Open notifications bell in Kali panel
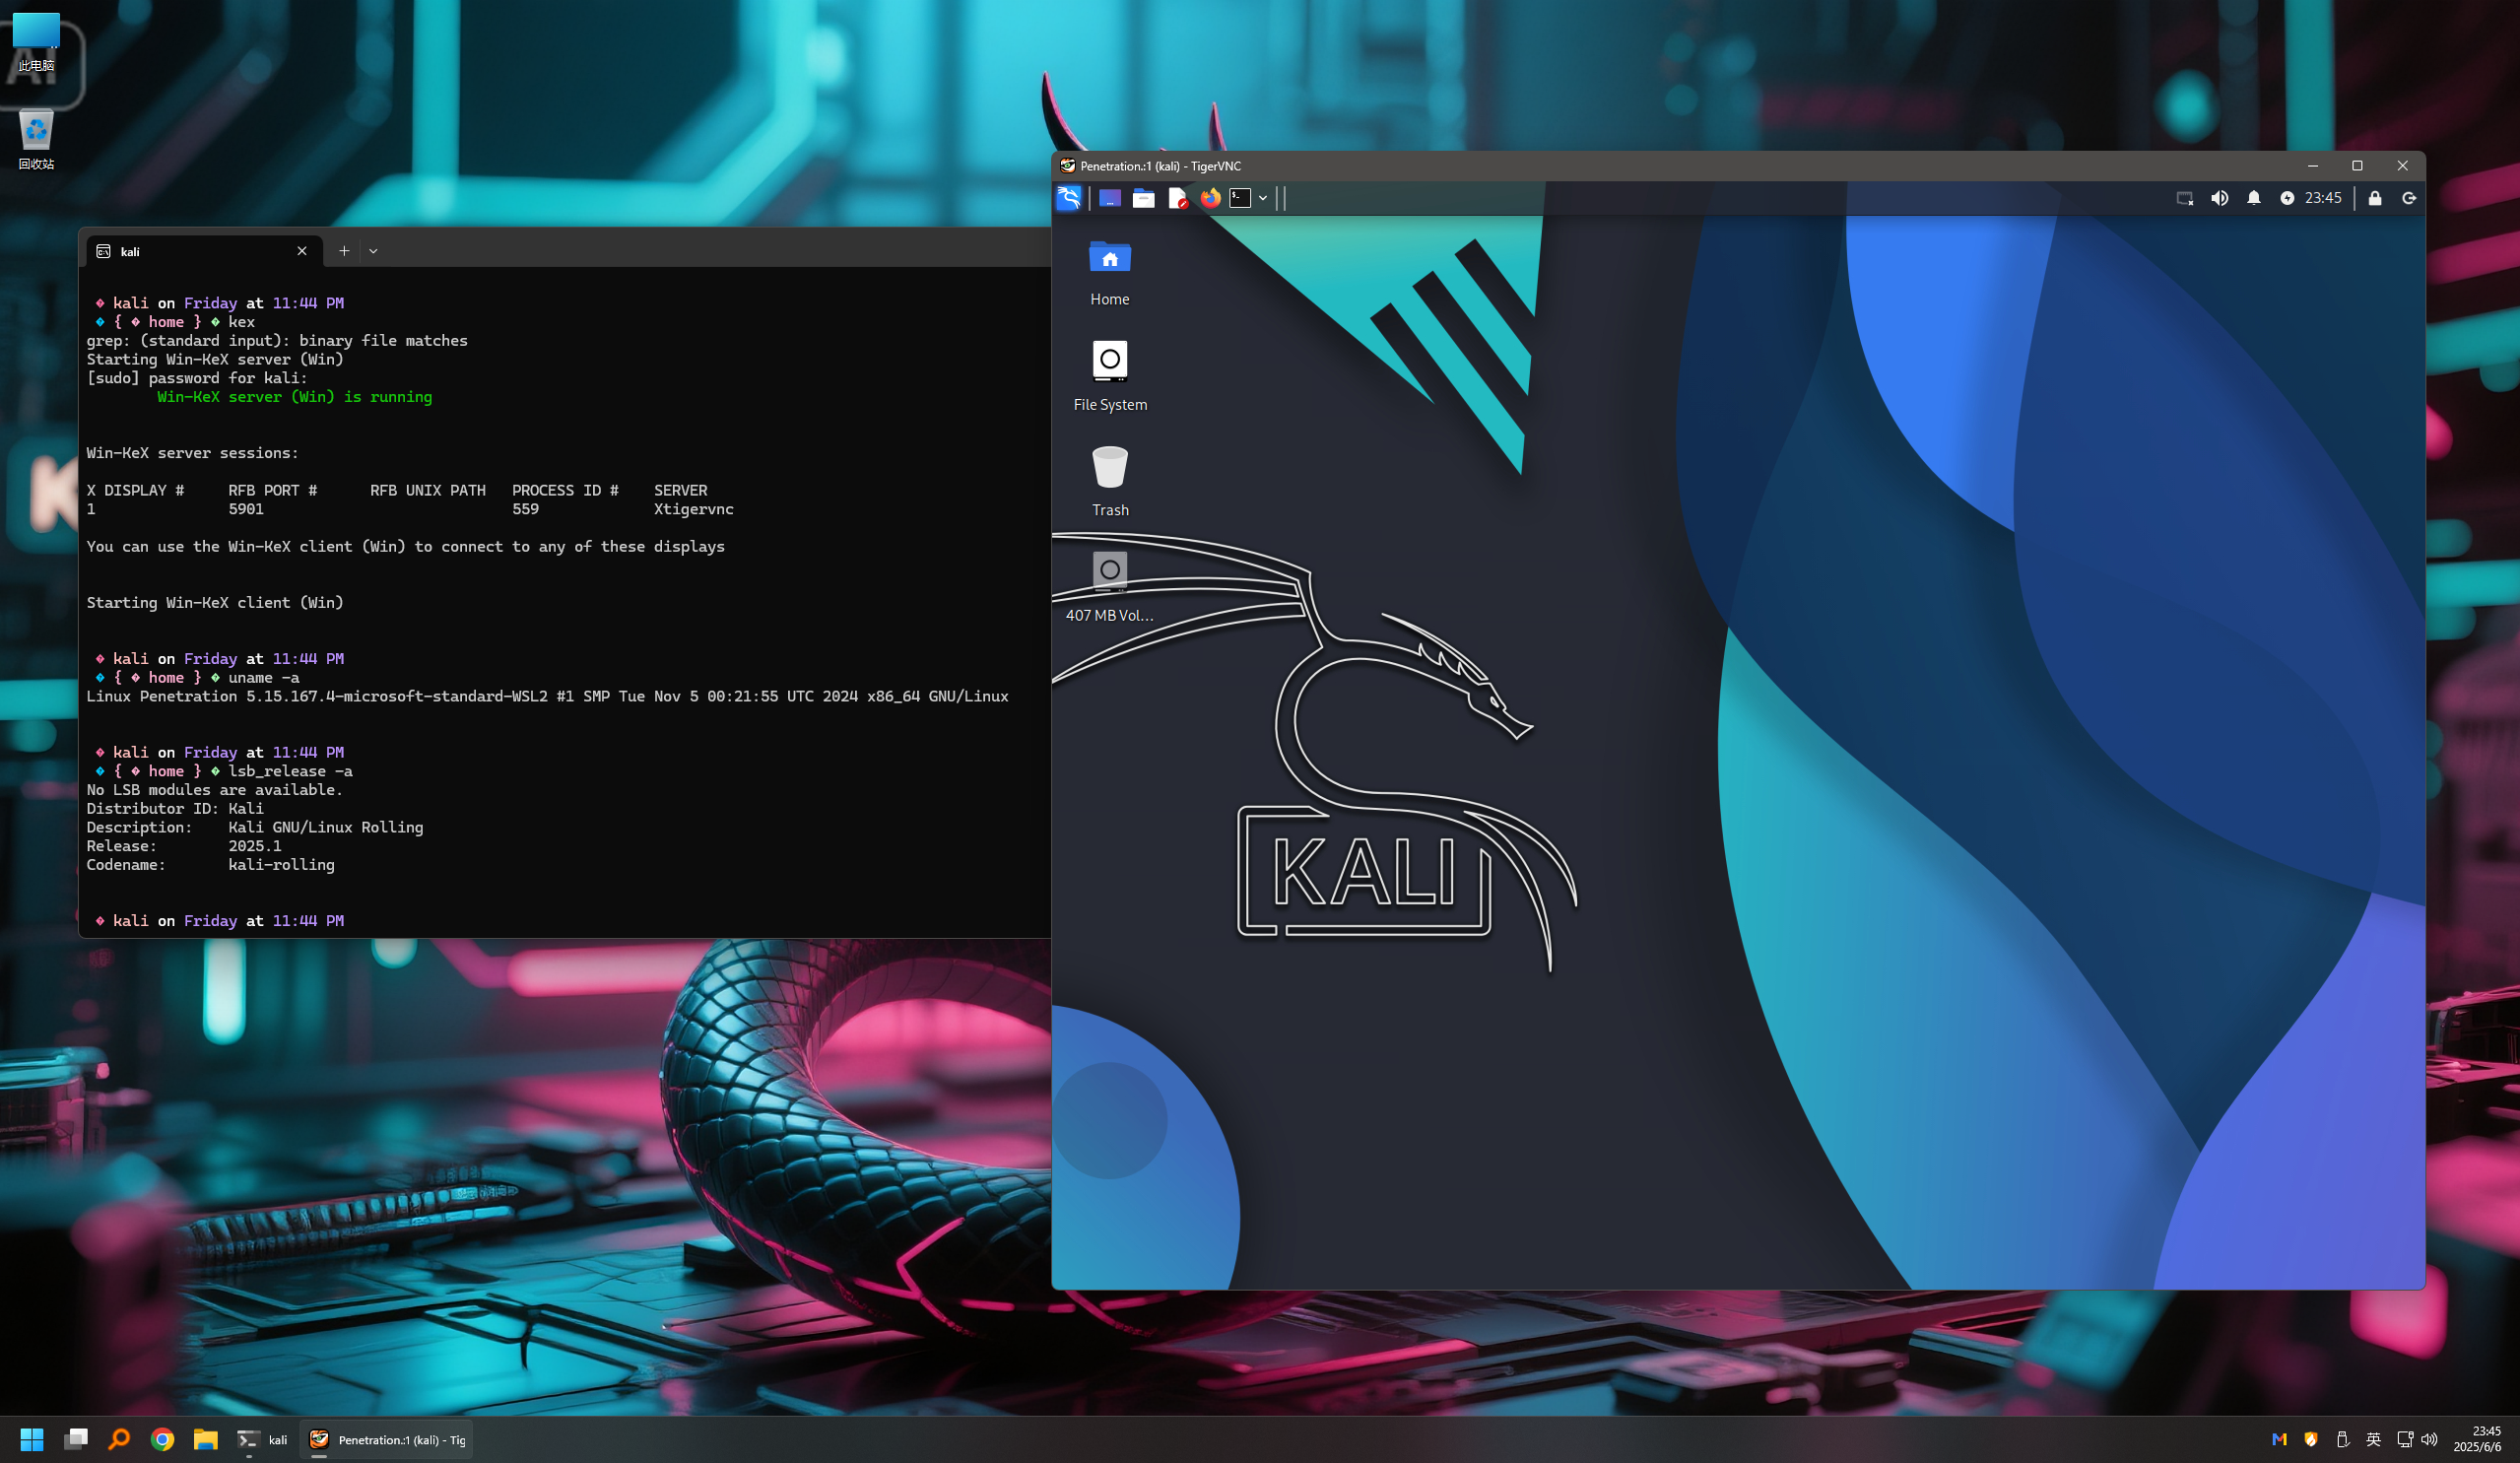The image size is (2520, 1463). (2253, 198)
